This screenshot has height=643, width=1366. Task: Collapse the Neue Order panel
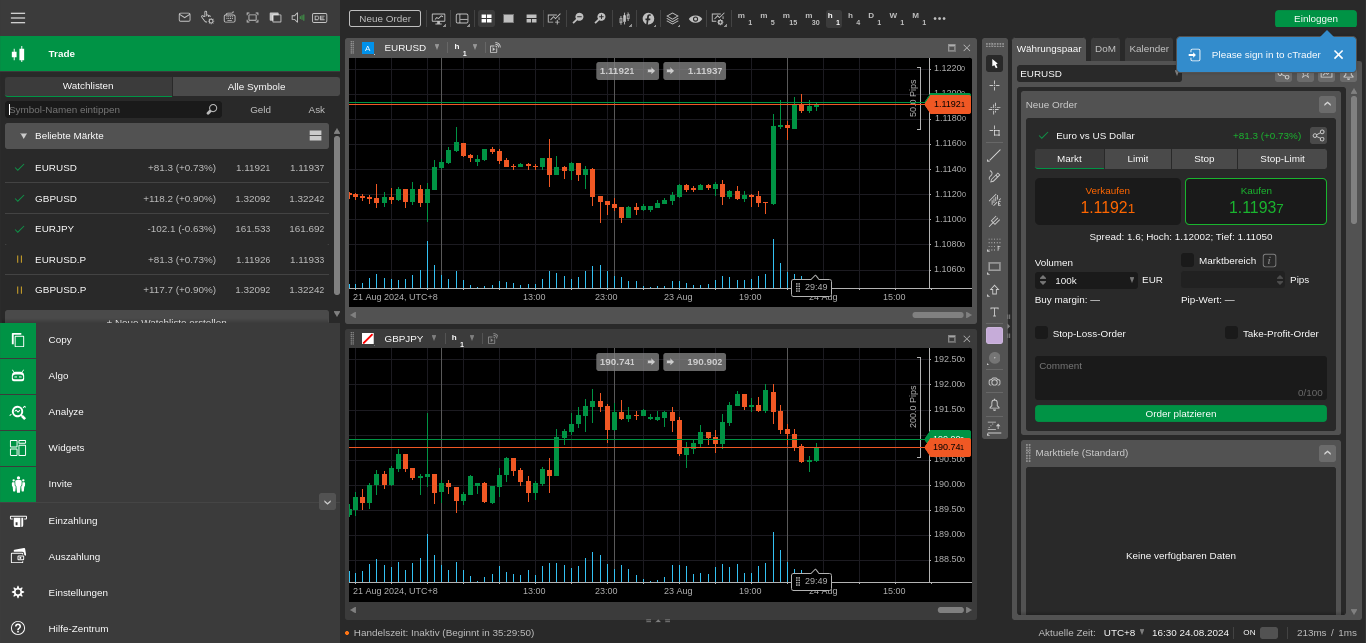pos(1327,104)
